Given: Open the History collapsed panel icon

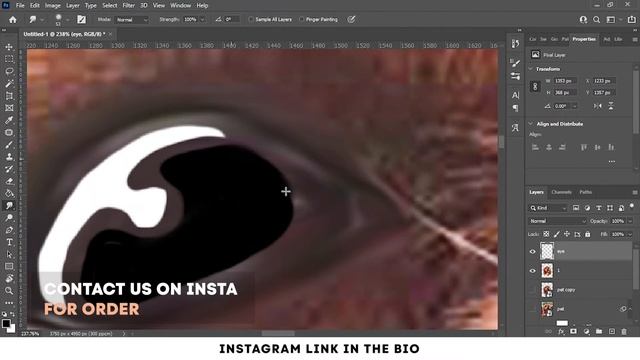Looking at the screenshot, I should pyautogui.click(x=516, y=43).
